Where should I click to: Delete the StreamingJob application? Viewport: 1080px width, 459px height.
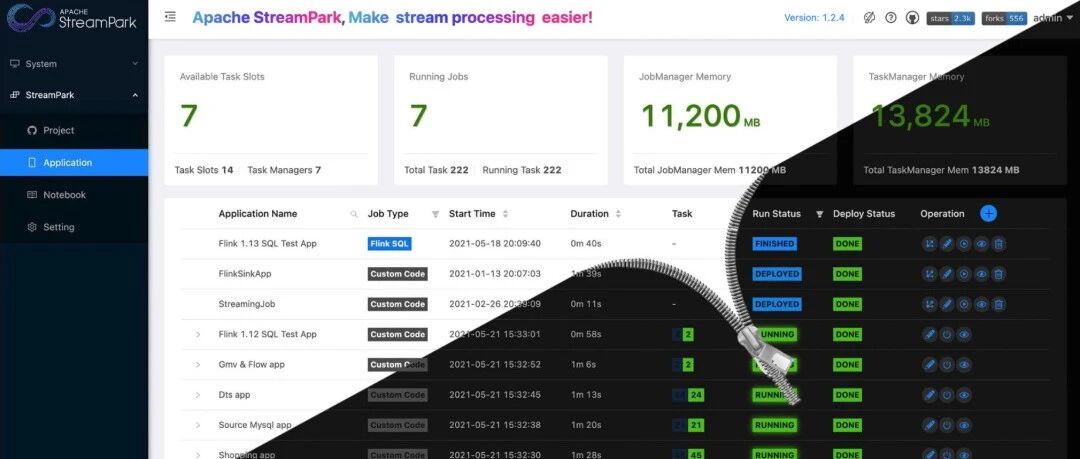(999, 304)
